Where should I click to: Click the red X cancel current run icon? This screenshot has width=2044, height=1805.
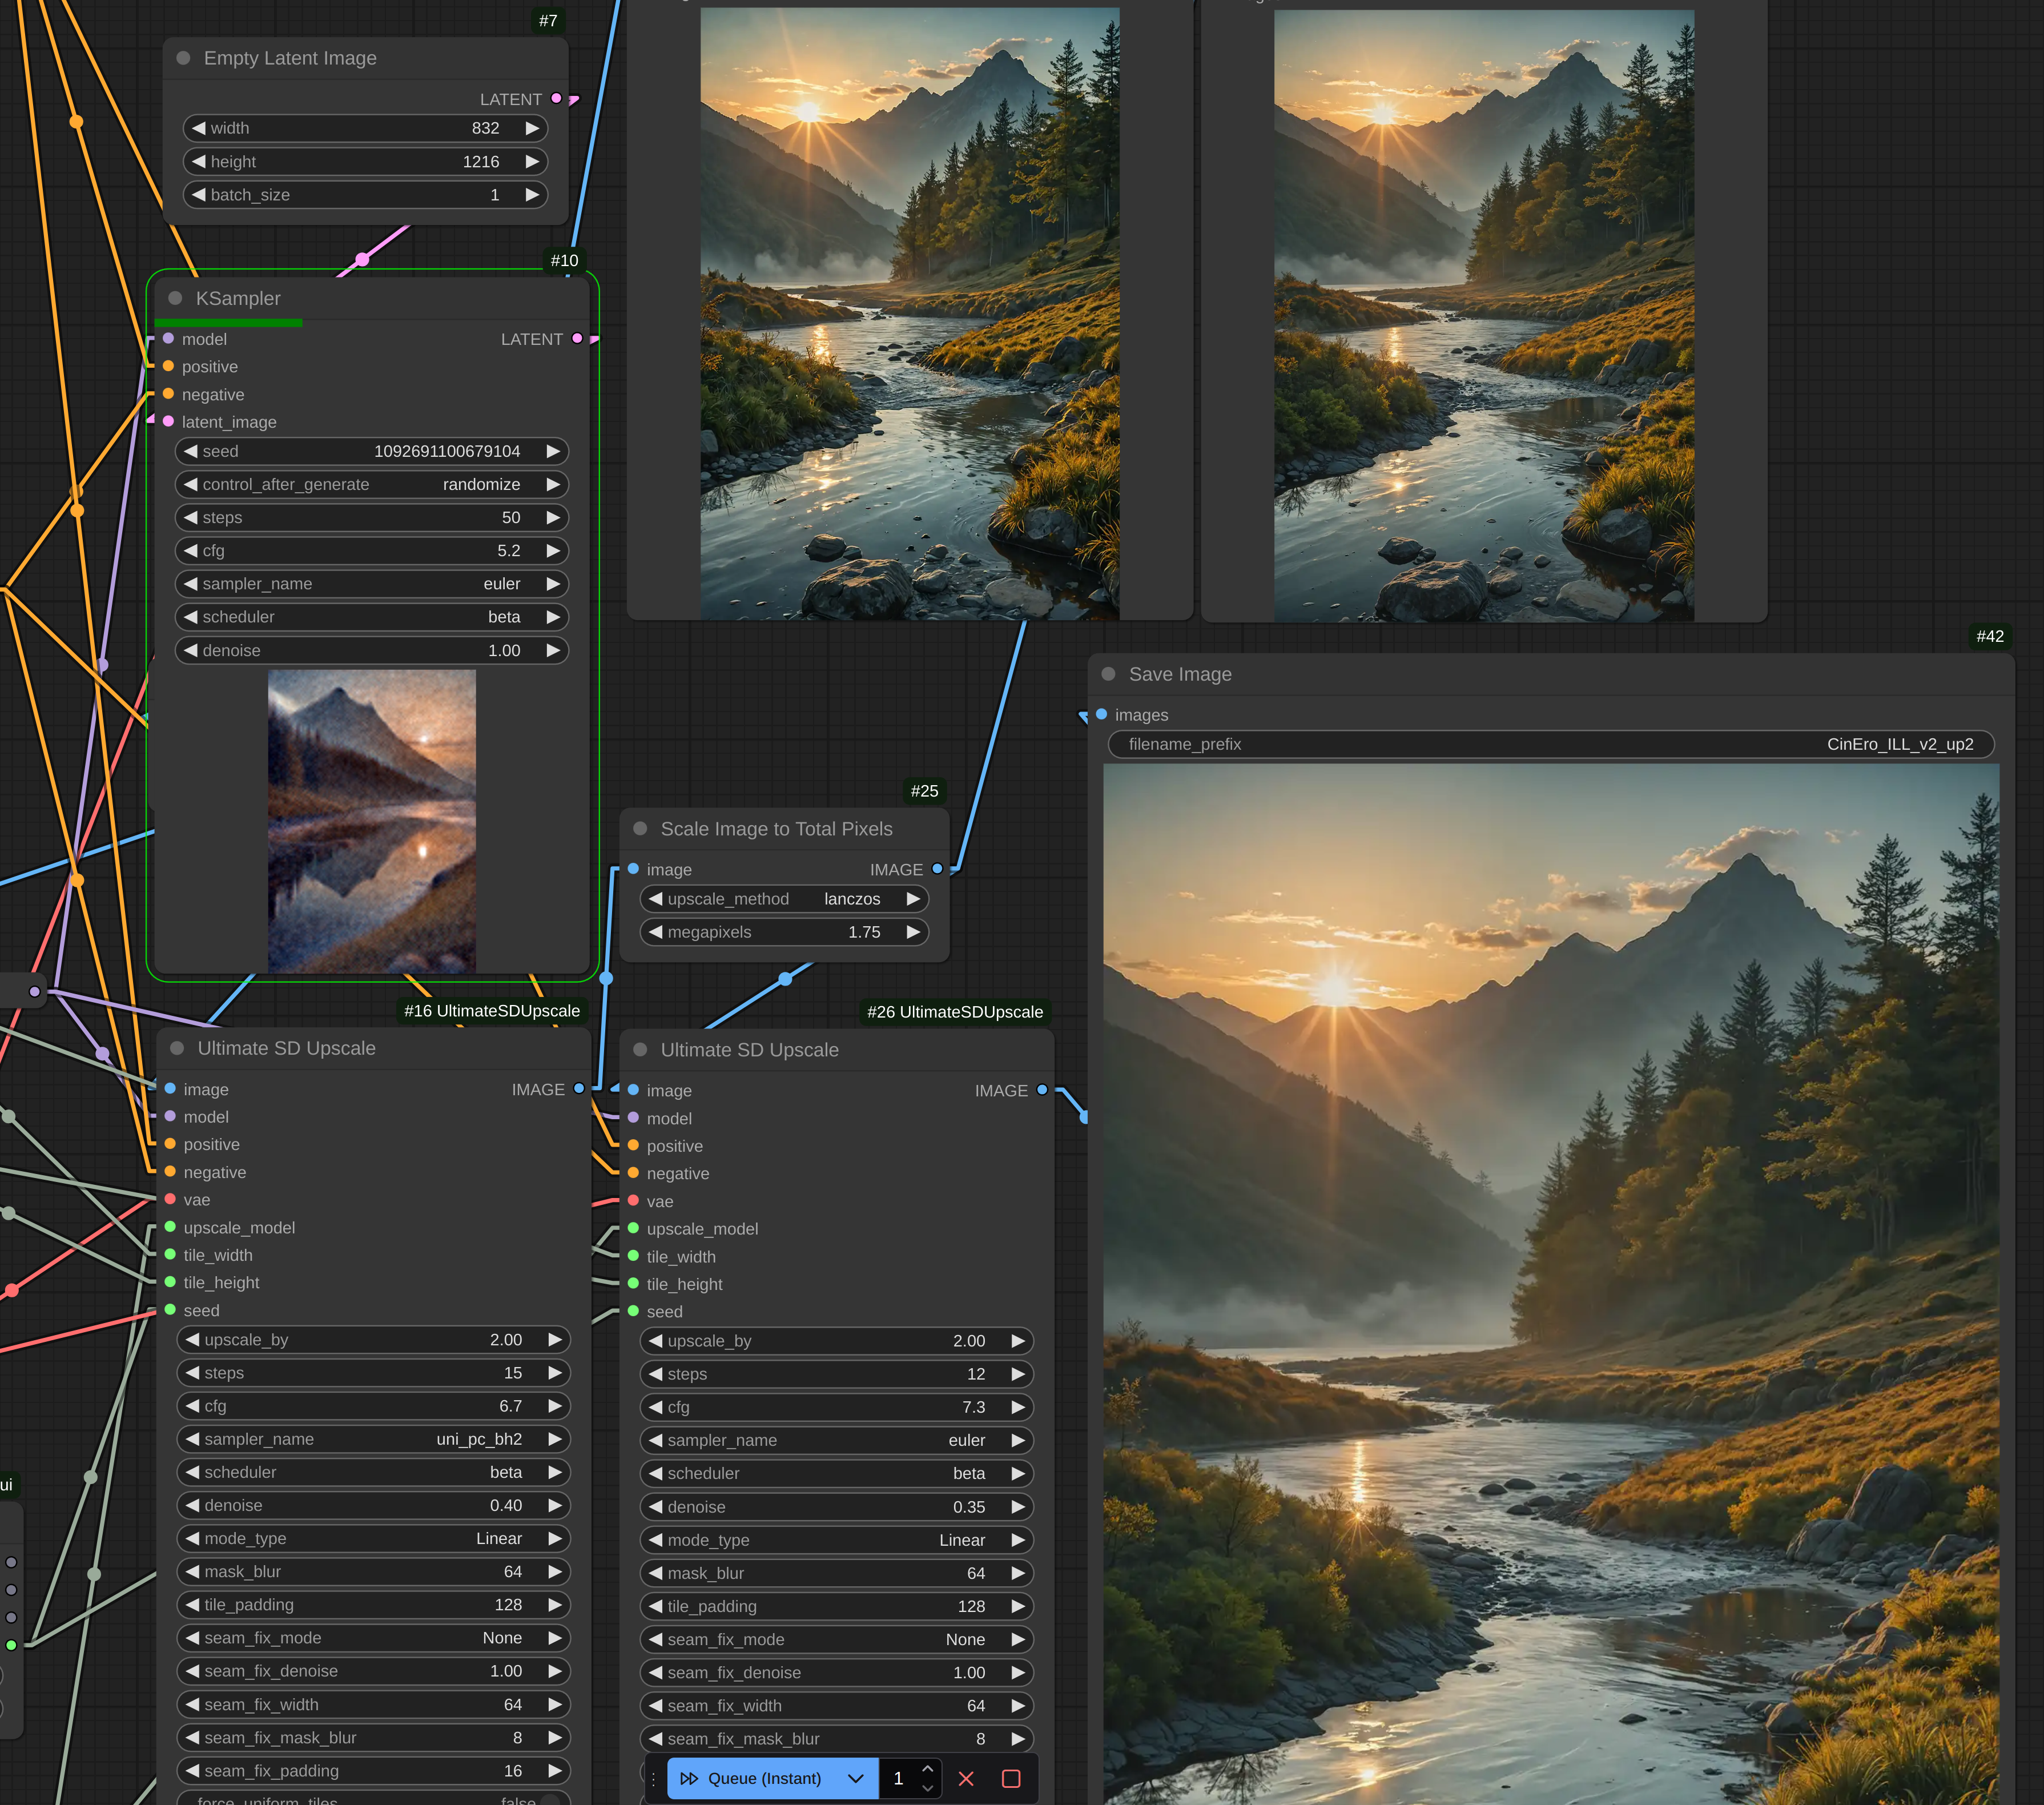965,1778
